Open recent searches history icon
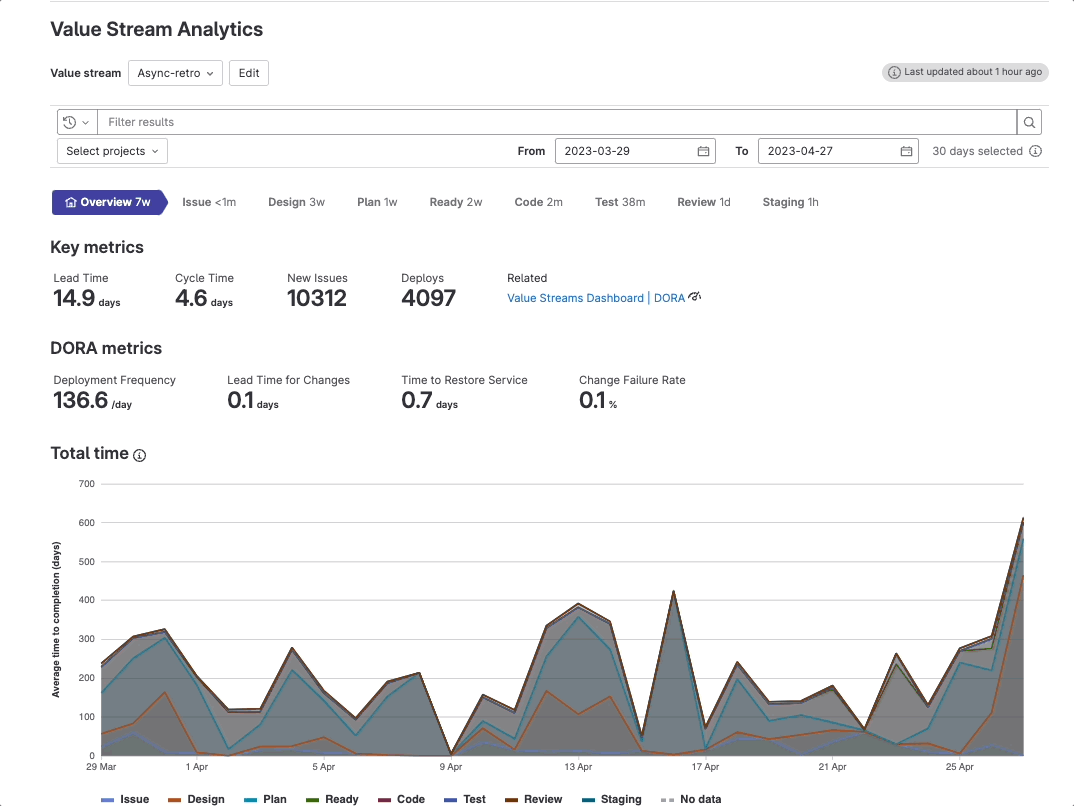 (x=68, y=121)
